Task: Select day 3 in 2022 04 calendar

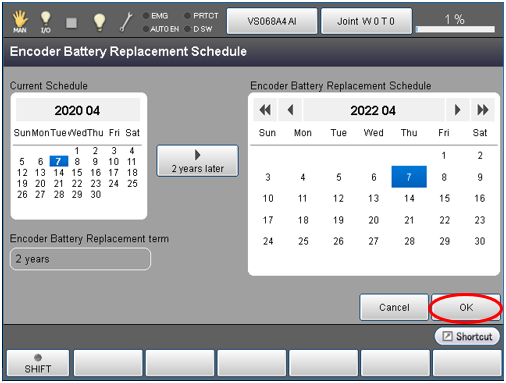Action: point(268,177)
